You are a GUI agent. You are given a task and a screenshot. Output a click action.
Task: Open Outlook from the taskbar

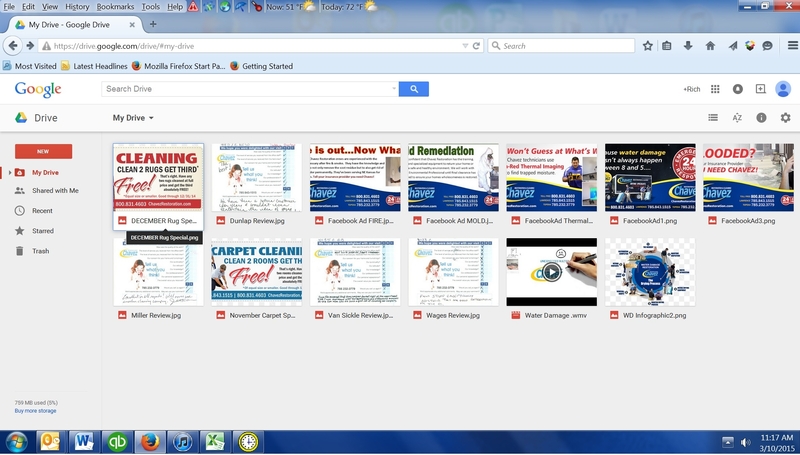(51, 442)
